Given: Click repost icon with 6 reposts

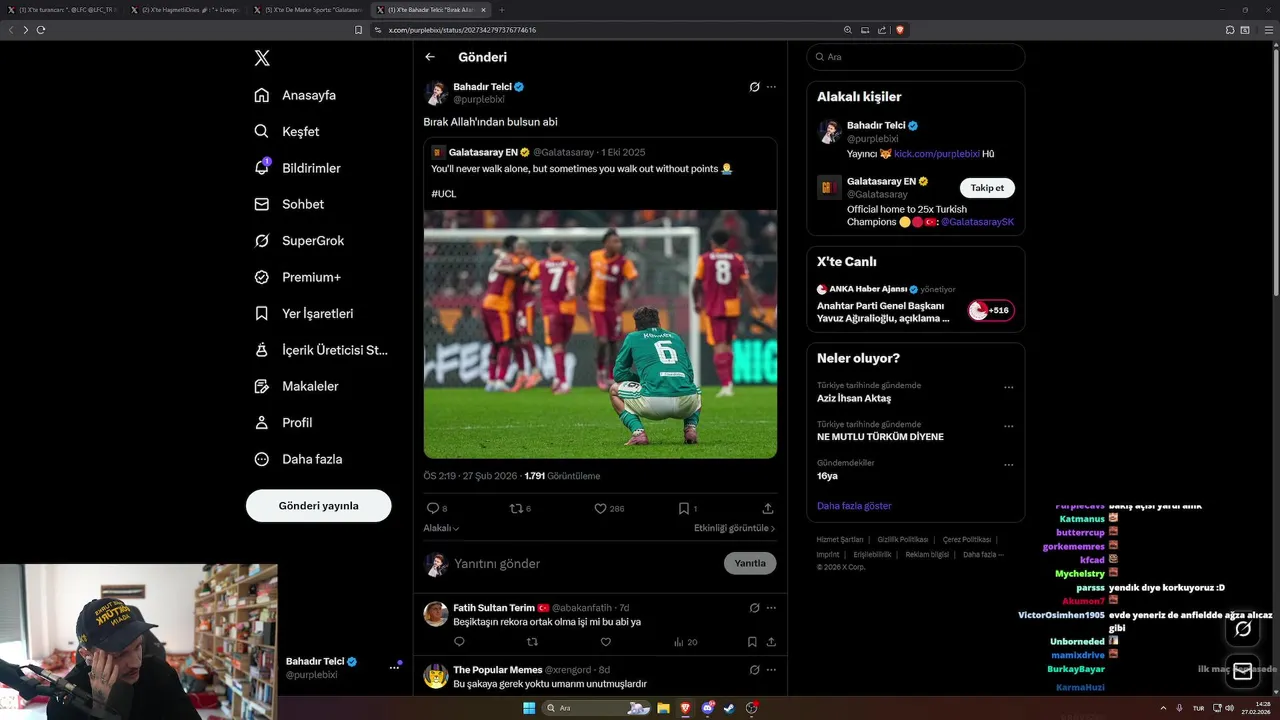Looking at the screenshot, I should [516, 508].
